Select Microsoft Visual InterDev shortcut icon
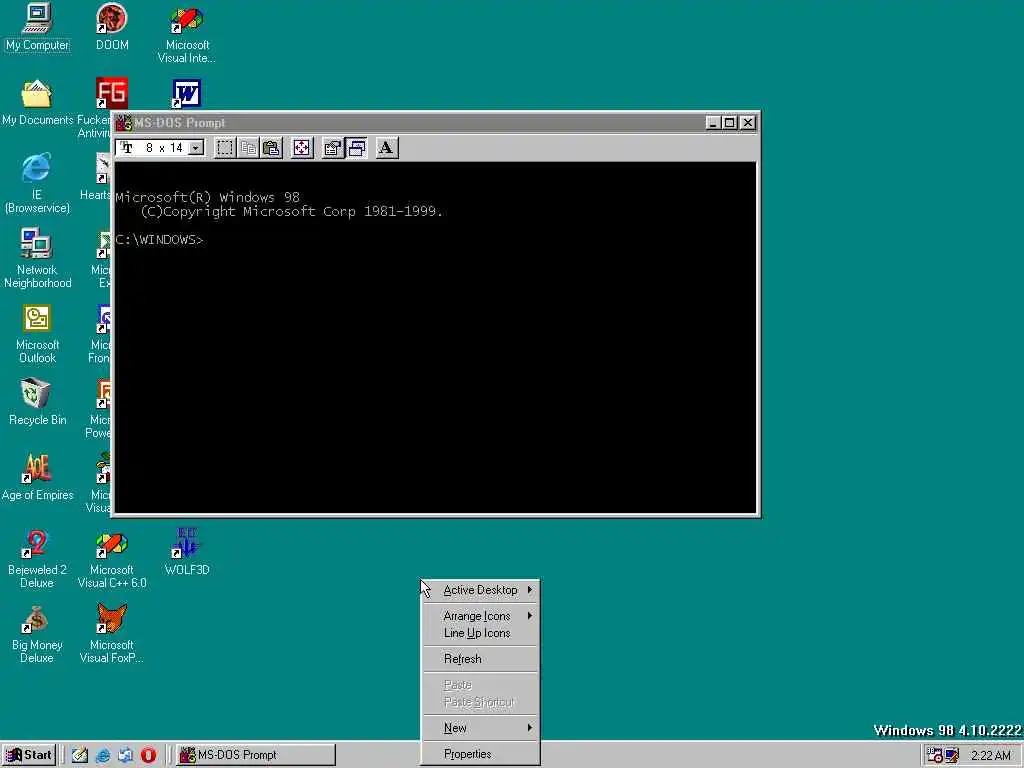The height and width of the screenshot is (768, 1024). click(187, 34)
